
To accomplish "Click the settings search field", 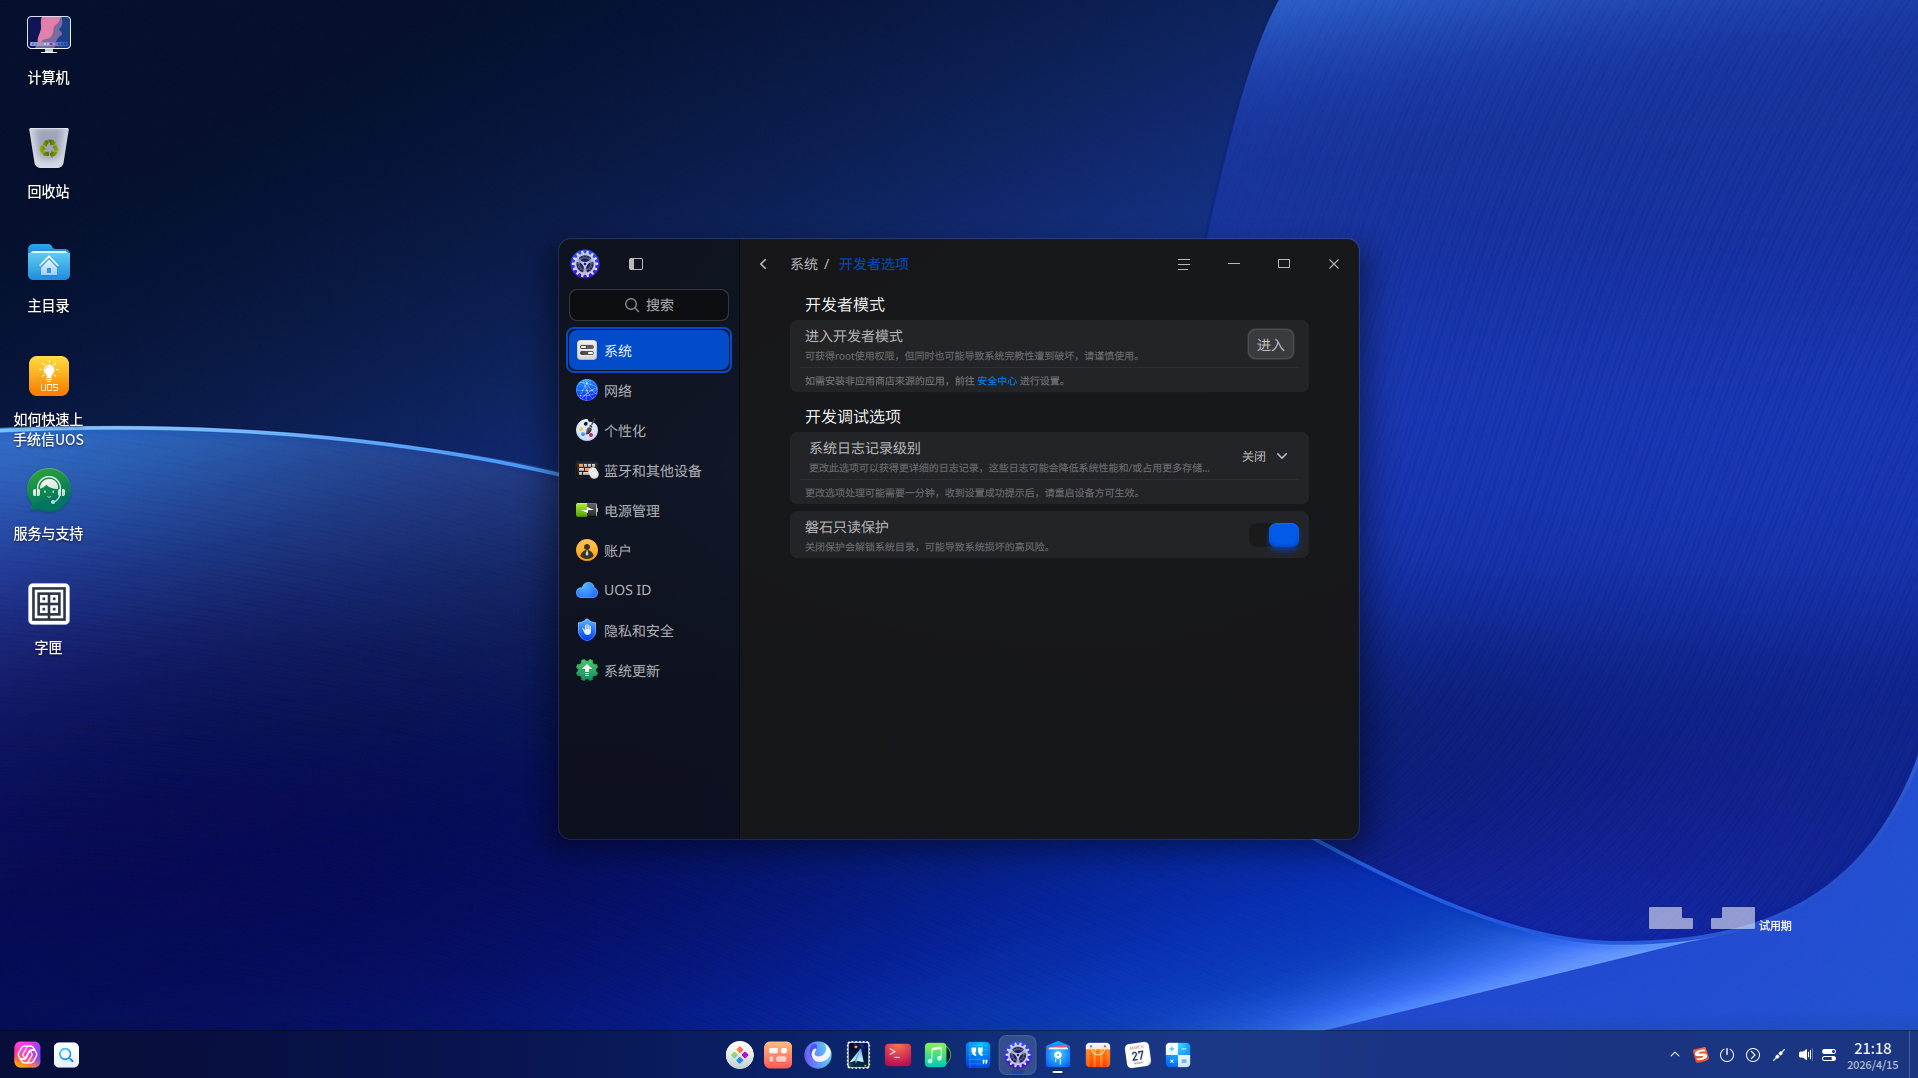I will coord(648,305).
